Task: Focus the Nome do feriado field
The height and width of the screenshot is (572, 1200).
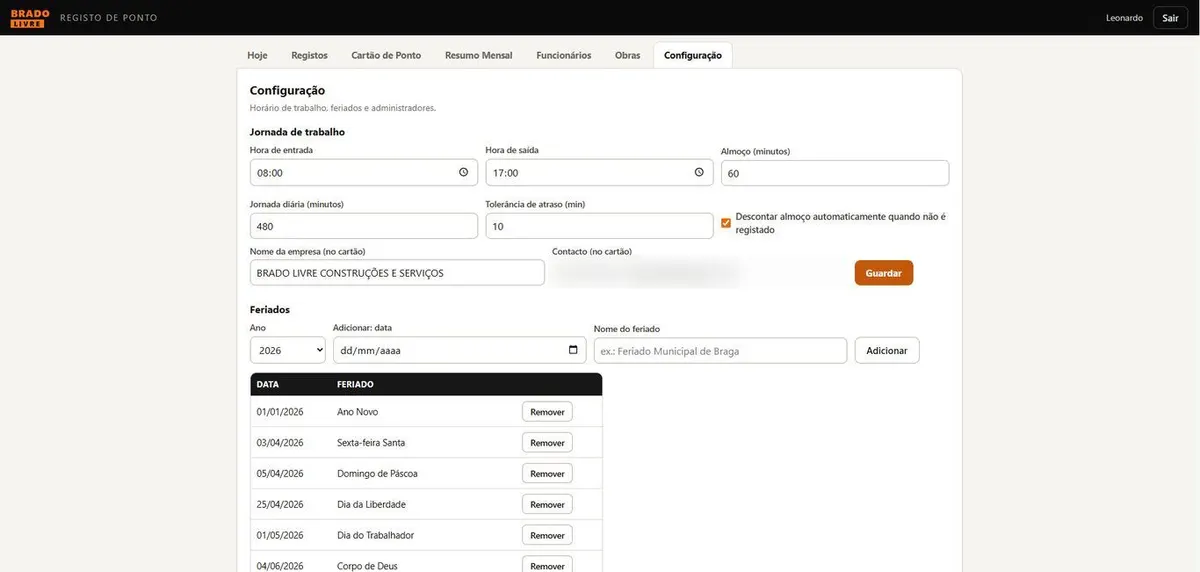Action: coord(720,350)
